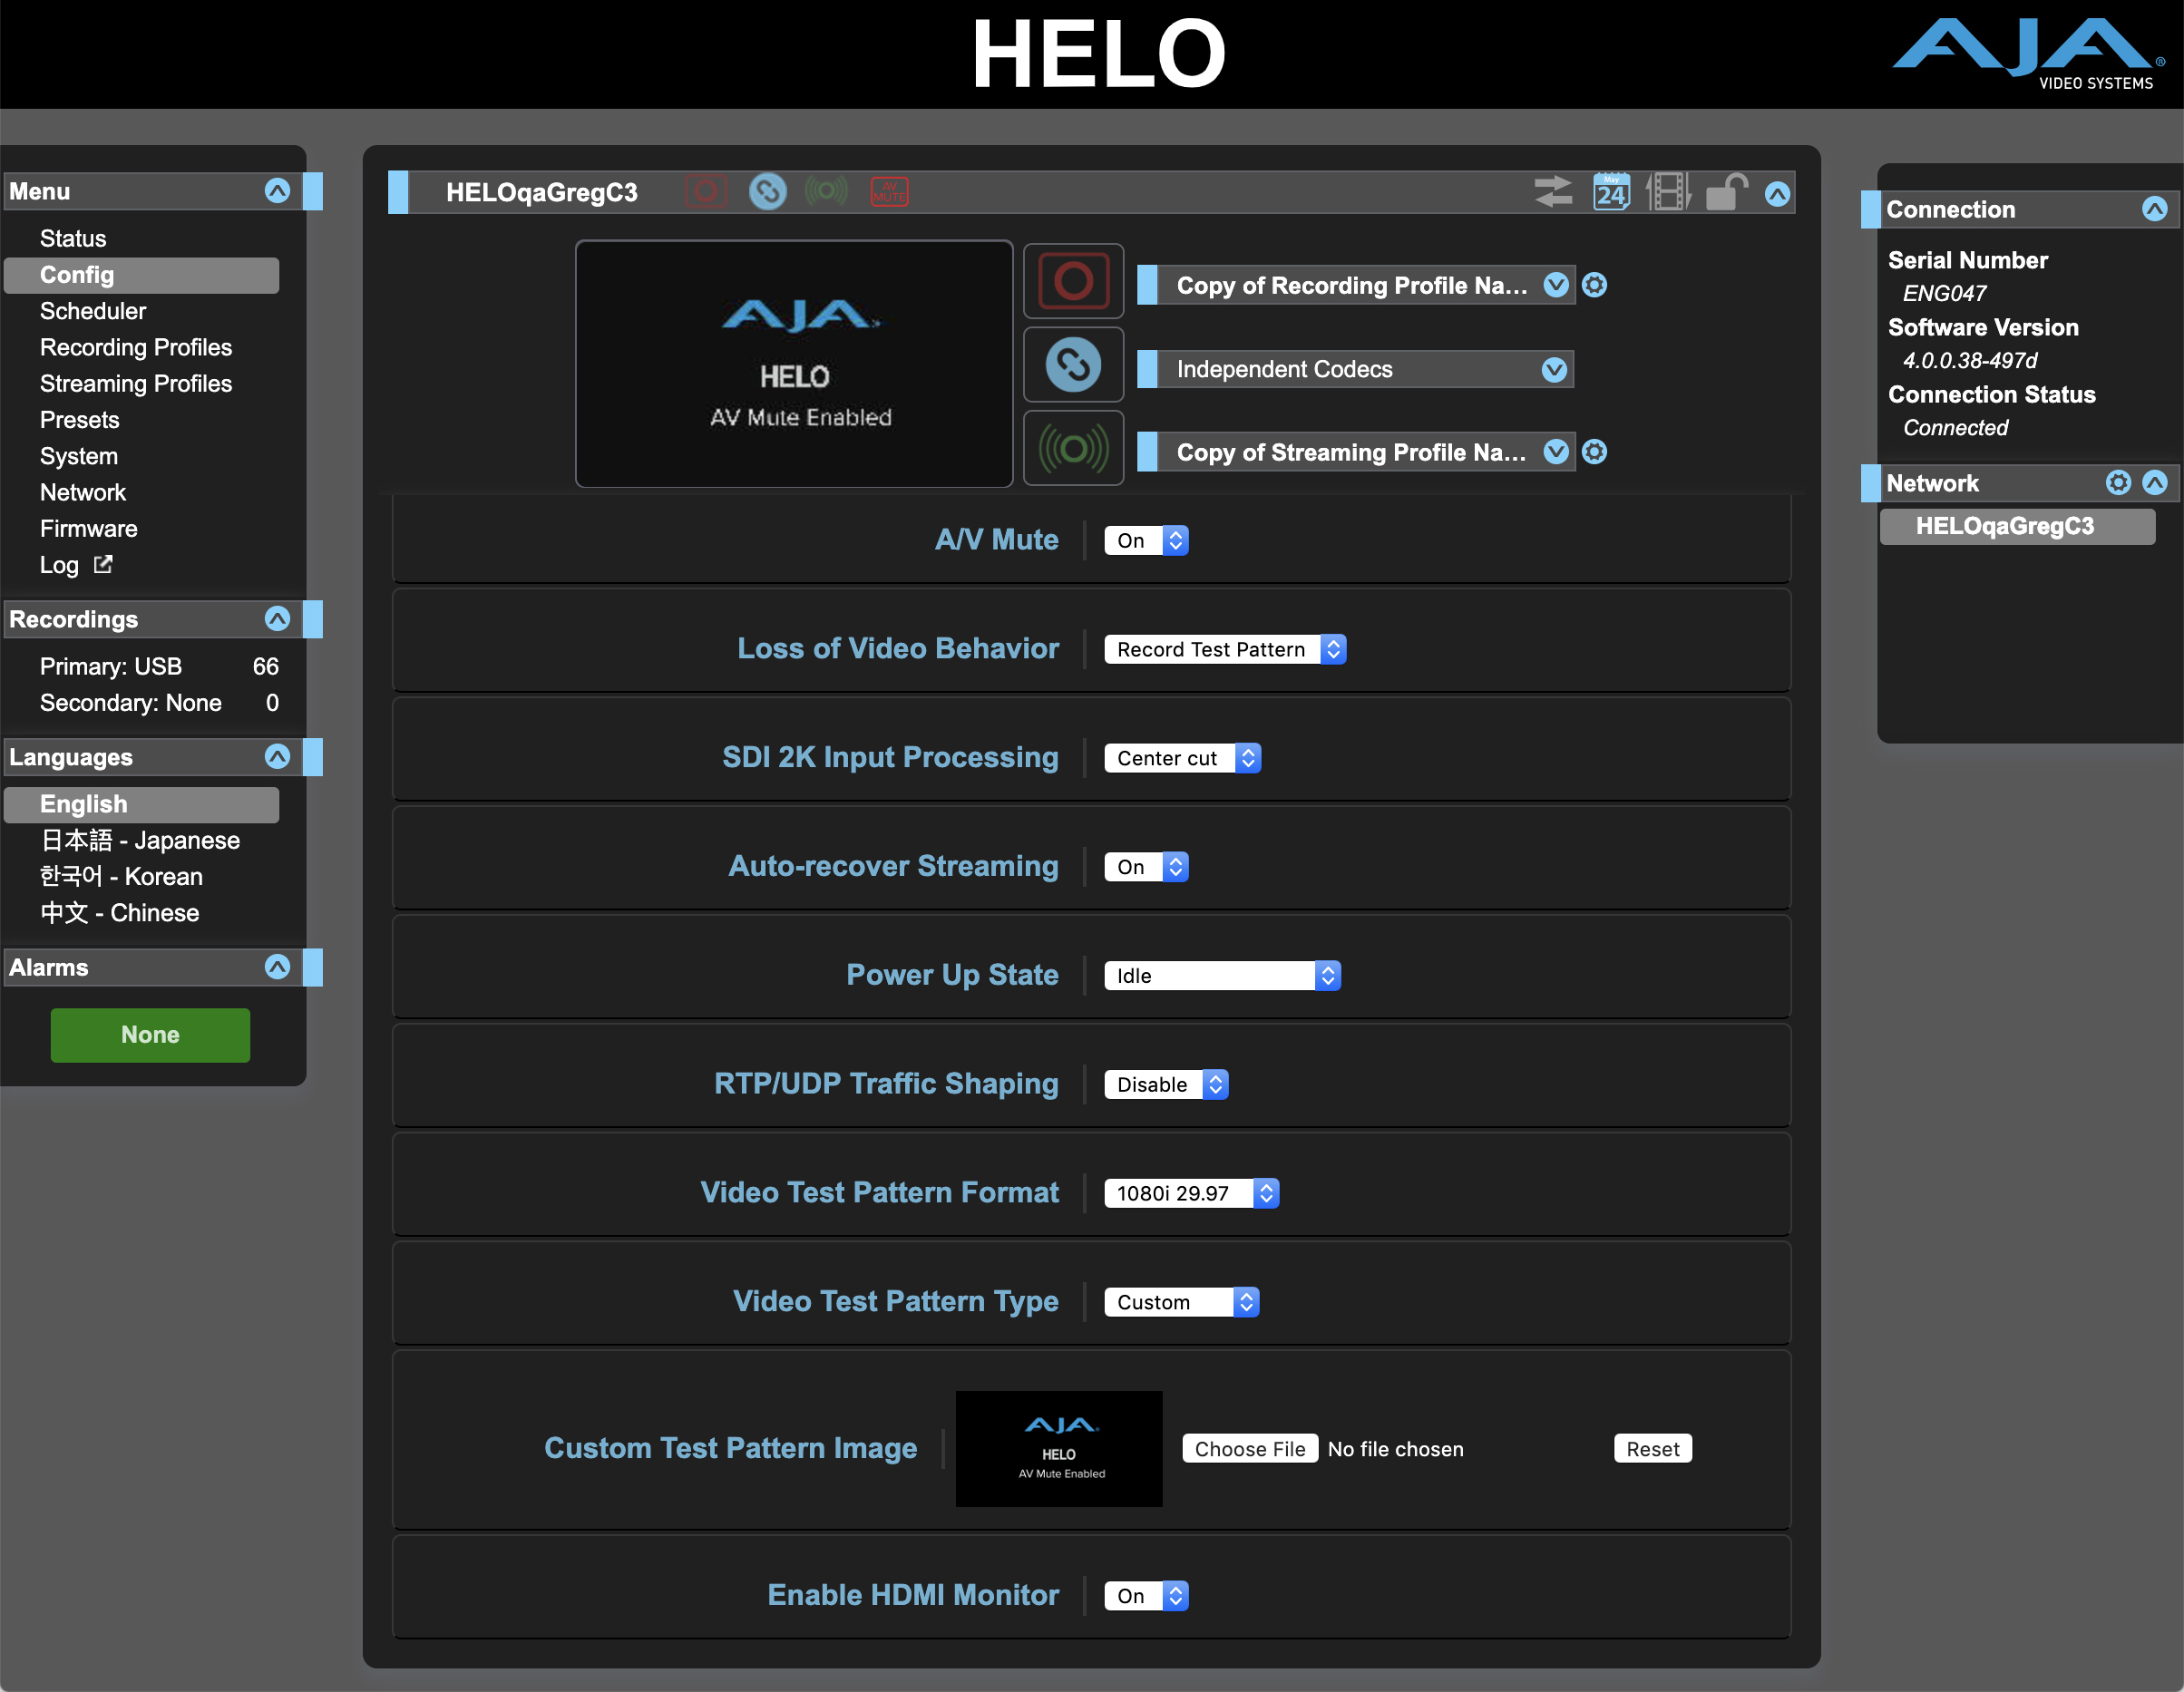This screenshot has height=1692, width=2184.
Task: Open Network panel settings gear
Action: (2118, 483)
